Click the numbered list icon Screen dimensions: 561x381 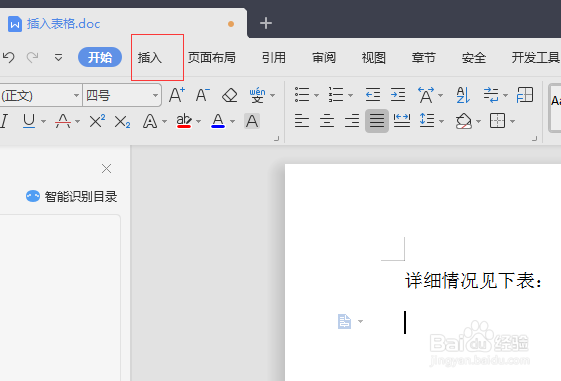336,95
